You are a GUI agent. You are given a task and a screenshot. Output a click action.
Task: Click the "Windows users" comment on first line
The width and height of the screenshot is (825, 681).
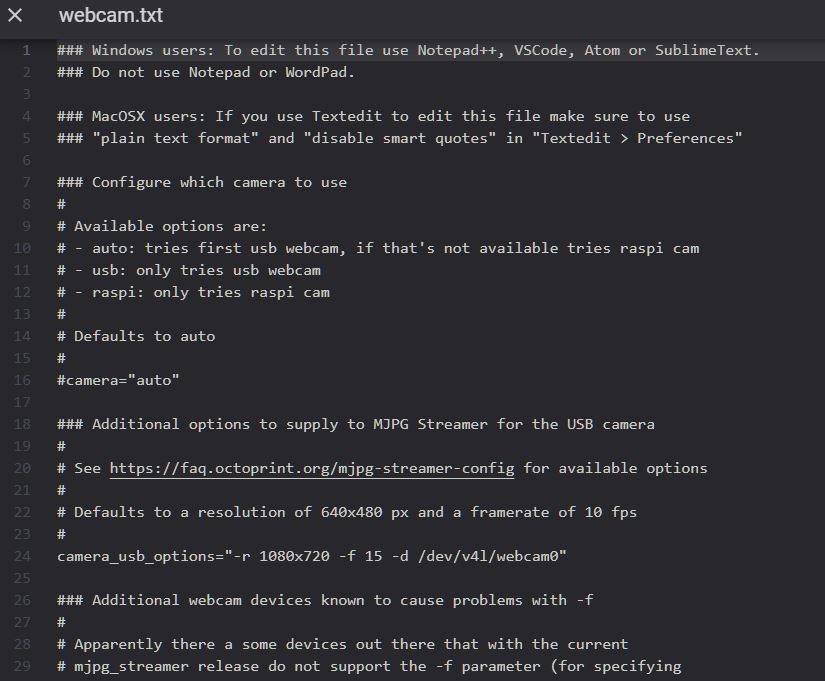408,50
